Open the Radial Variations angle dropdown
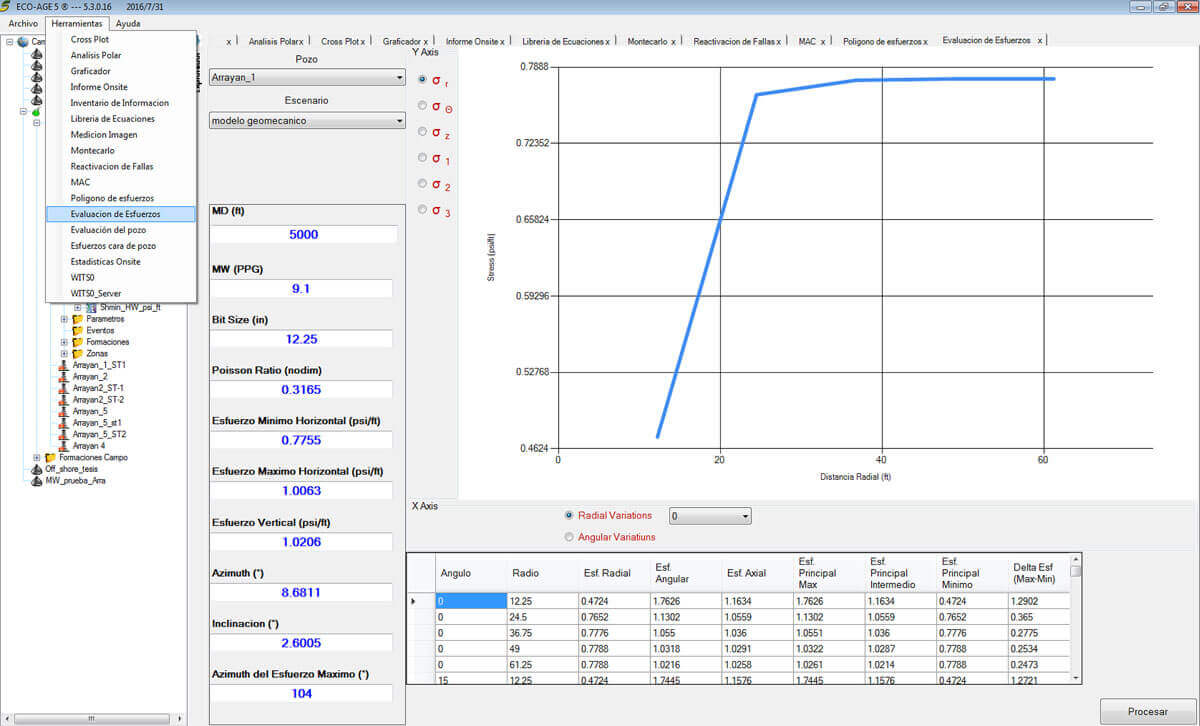1200x726 pixels. tap(709, 516)
